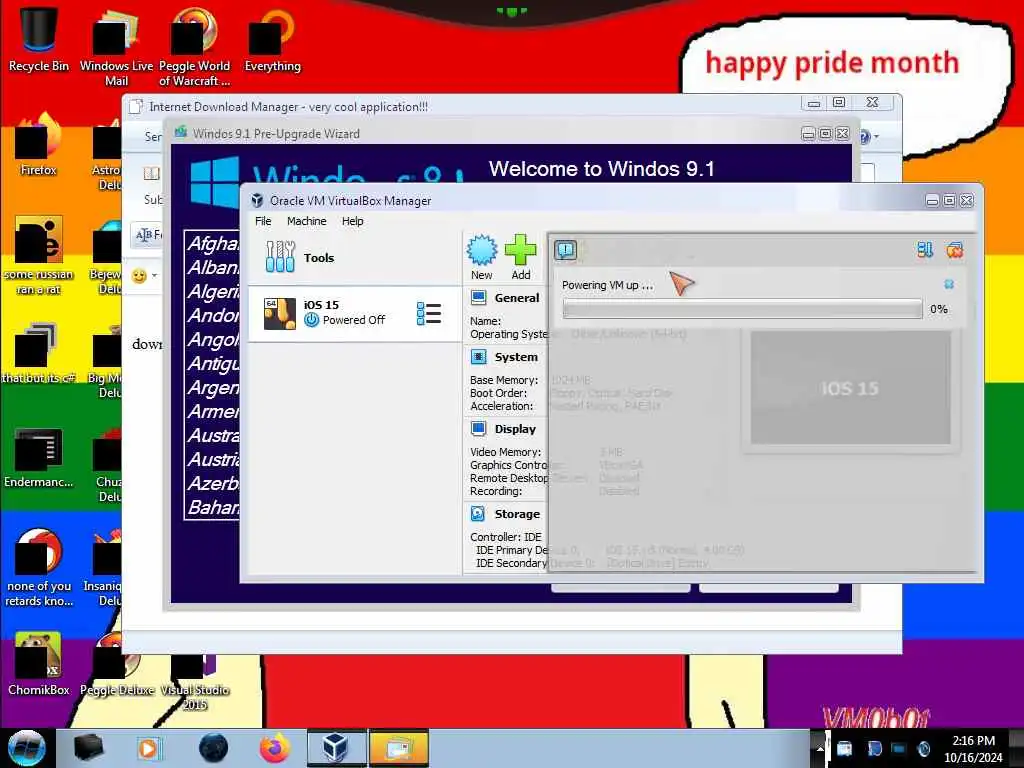
Task: Click the keep finished progresses icon
Action: [925, 250]
